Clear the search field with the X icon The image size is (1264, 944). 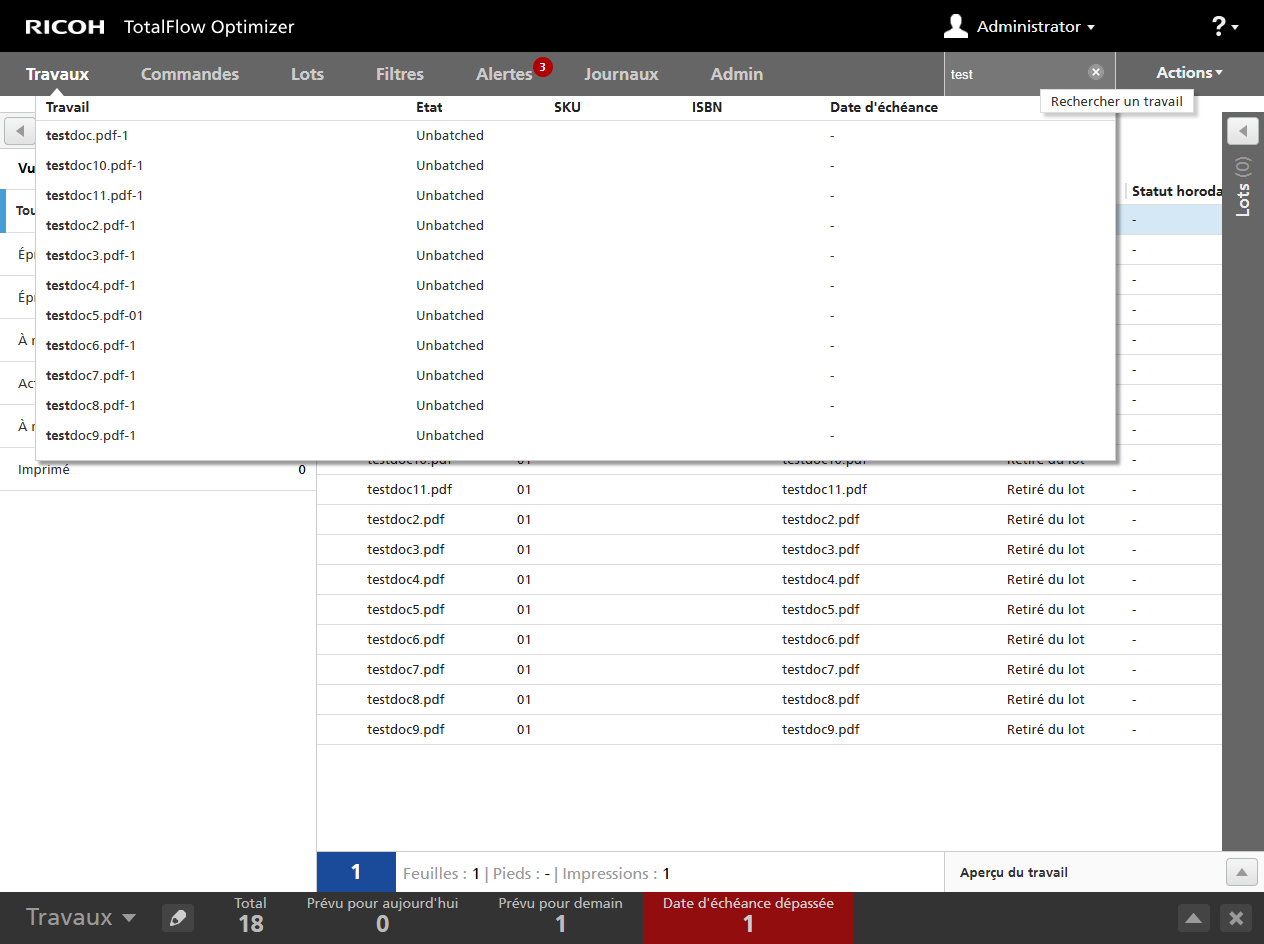coord(1095,73)
